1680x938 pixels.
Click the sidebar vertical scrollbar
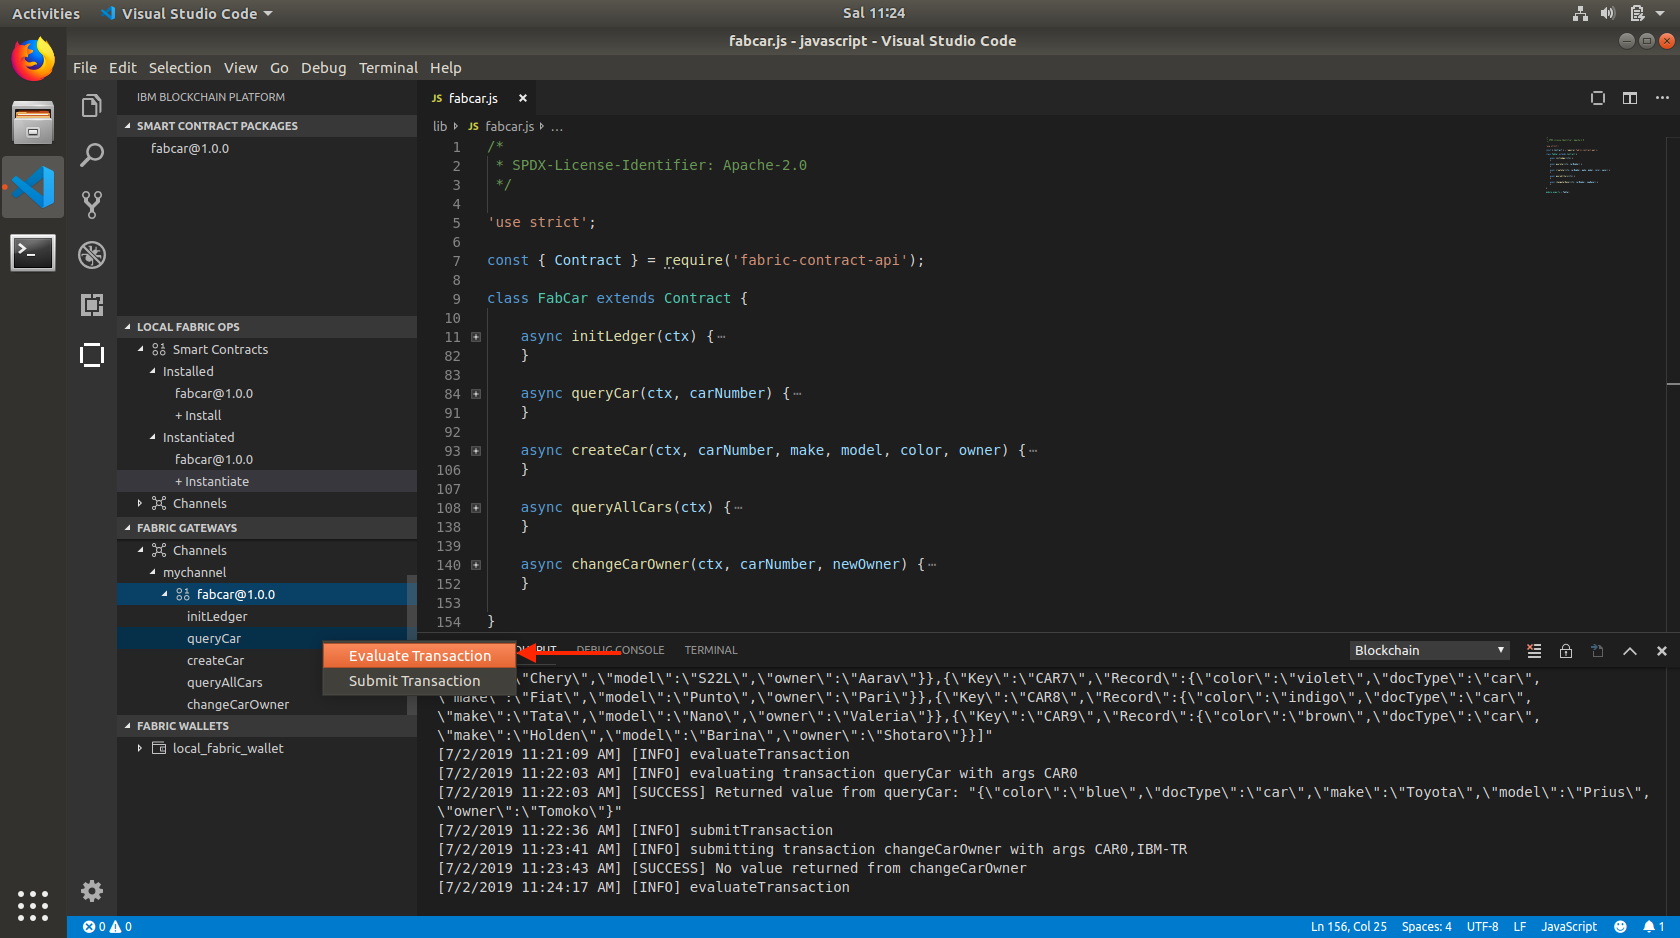(411, 644)
